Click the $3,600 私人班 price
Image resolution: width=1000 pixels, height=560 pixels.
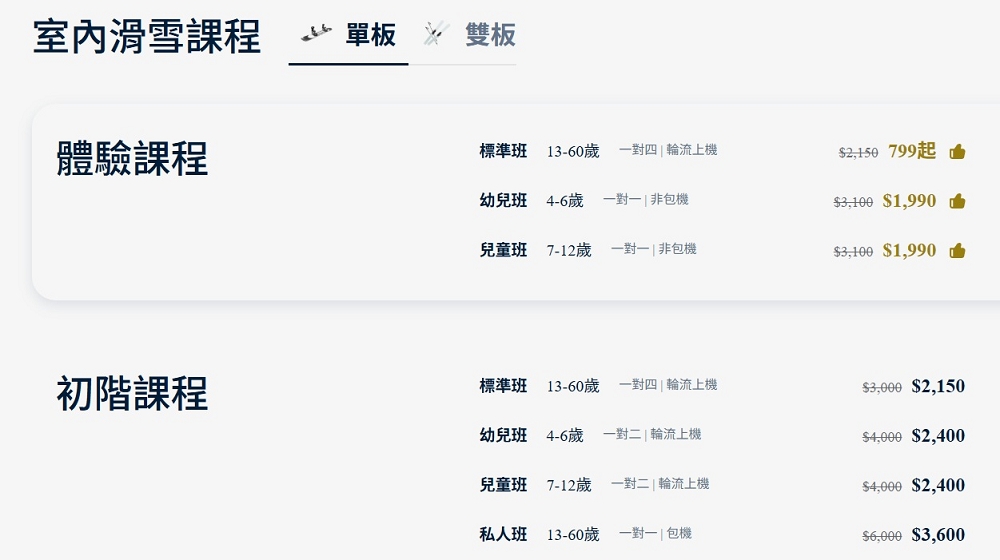(x=938, y=535)
